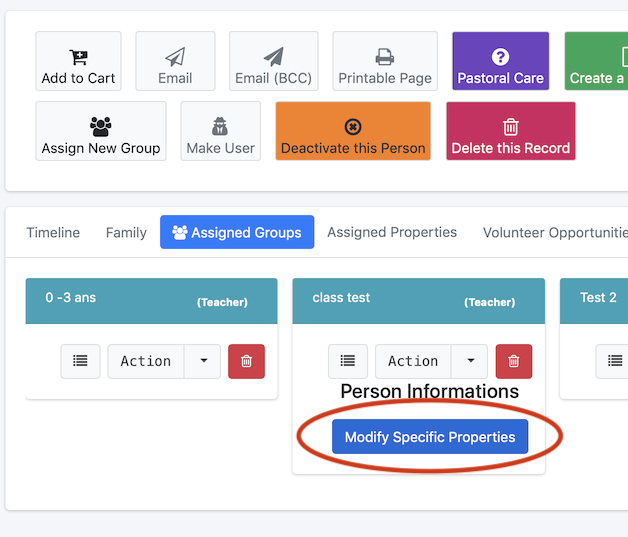Click the red trash icon in 0 -3 ans card
This screenshot has width=628, height=537.
(x=246, y=361)
